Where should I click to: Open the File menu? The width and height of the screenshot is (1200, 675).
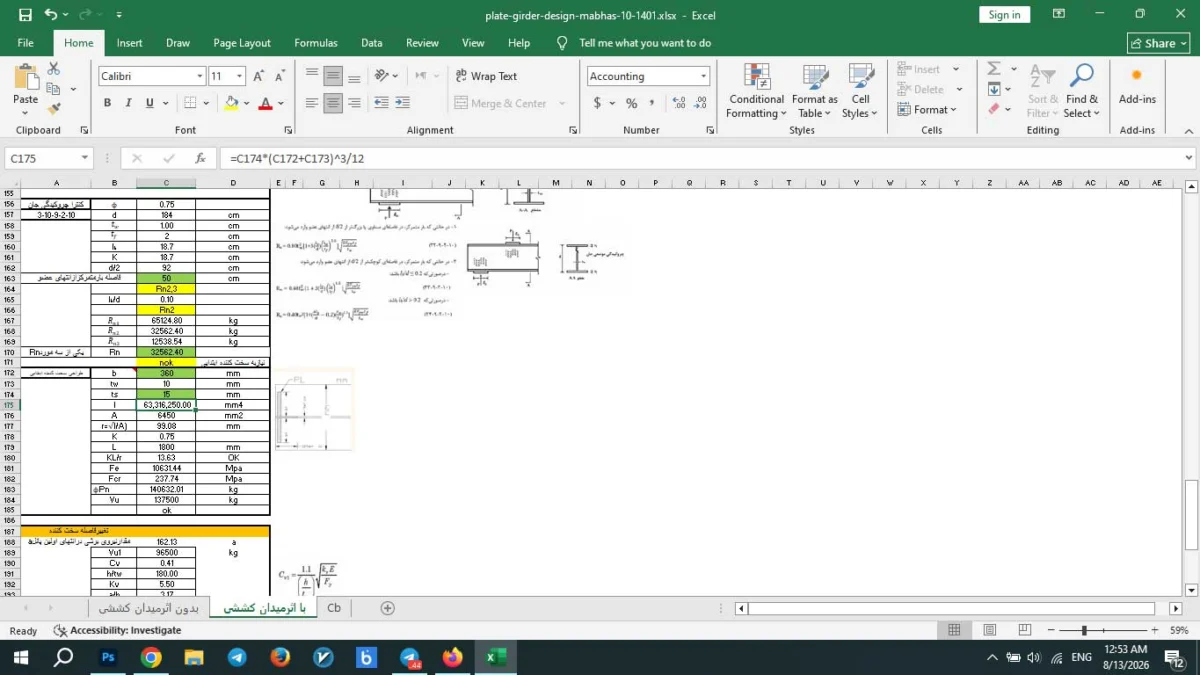(x=26, y=43)
